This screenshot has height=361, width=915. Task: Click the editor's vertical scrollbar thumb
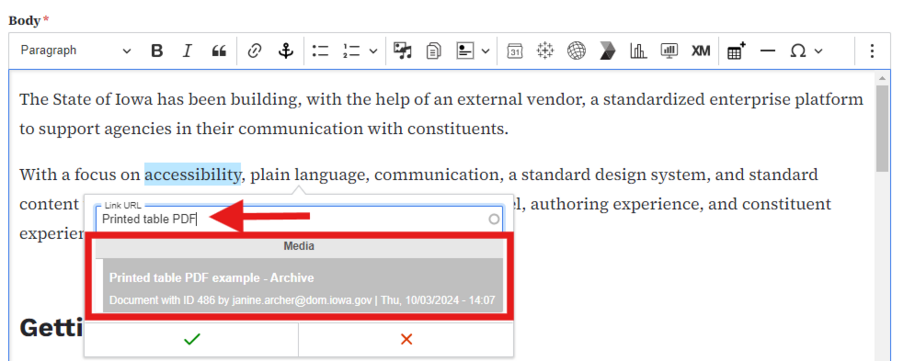pos(882,128)
